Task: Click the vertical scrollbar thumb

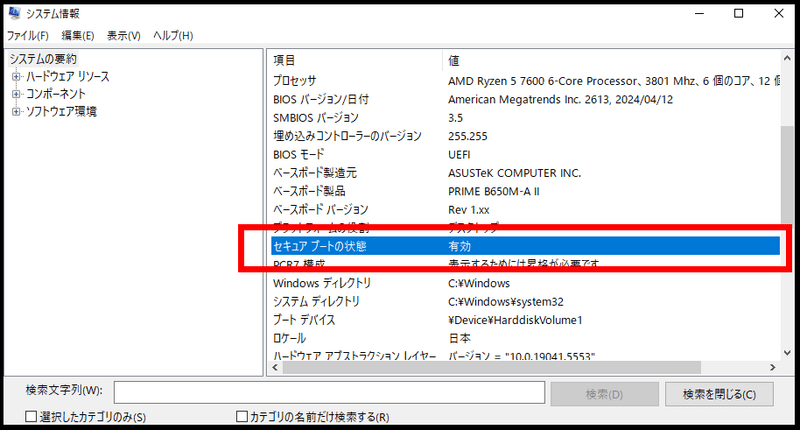Action: coord(787,176)
